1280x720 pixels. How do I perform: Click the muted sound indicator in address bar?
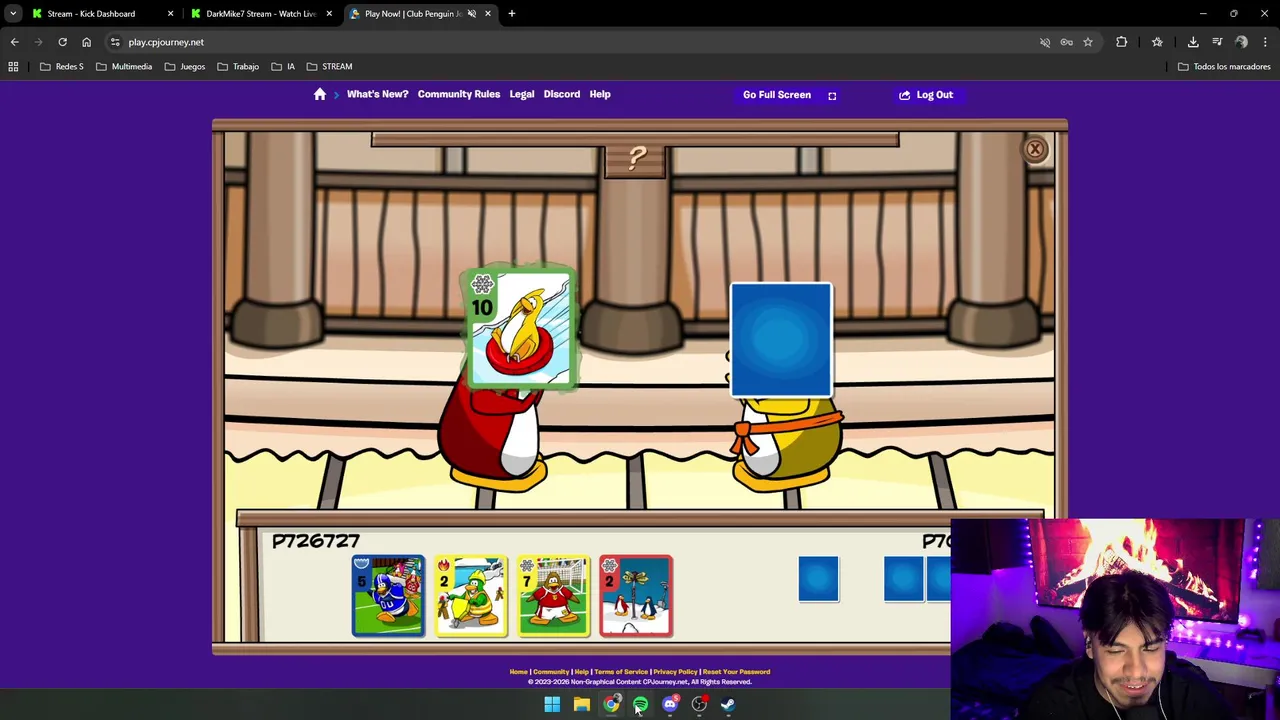1045,42
